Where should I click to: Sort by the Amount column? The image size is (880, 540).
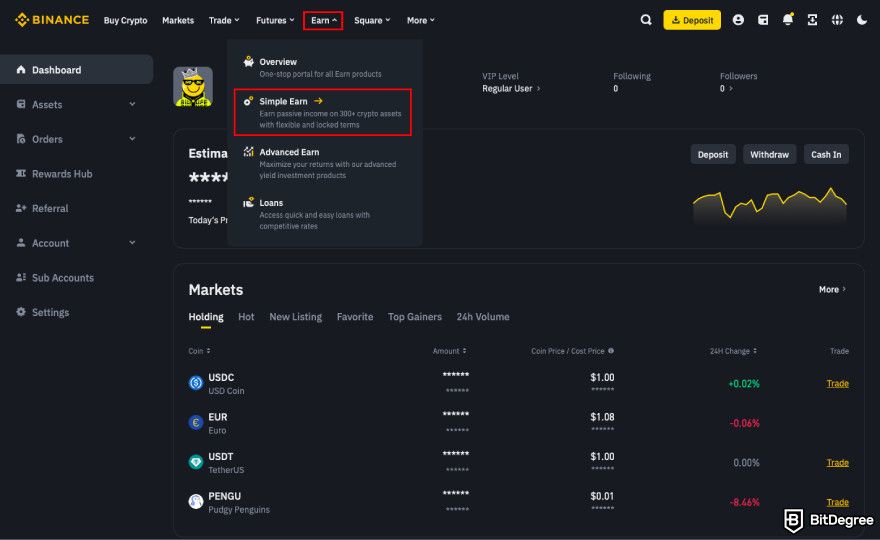[x=449, y=351]
